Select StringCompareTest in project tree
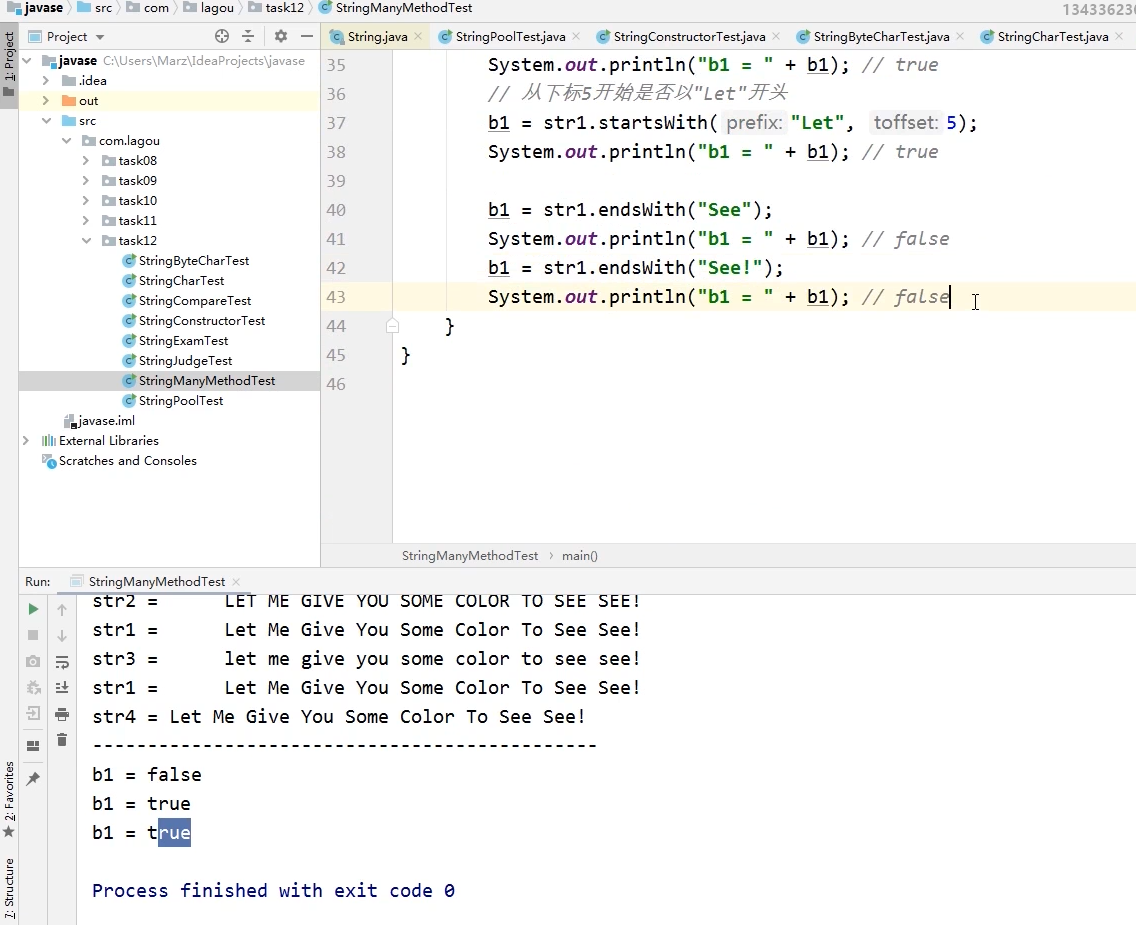The image size is (1136, 925). tap(195, 301)
